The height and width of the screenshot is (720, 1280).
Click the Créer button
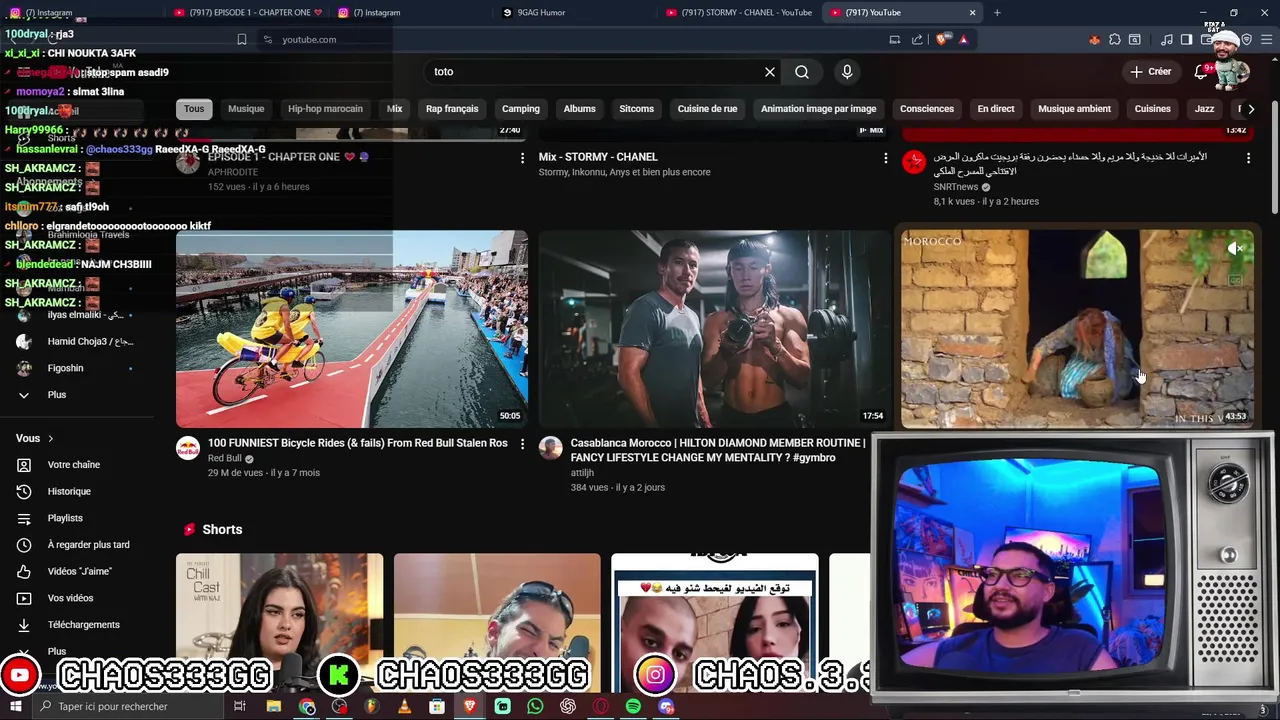(1151, 72)
